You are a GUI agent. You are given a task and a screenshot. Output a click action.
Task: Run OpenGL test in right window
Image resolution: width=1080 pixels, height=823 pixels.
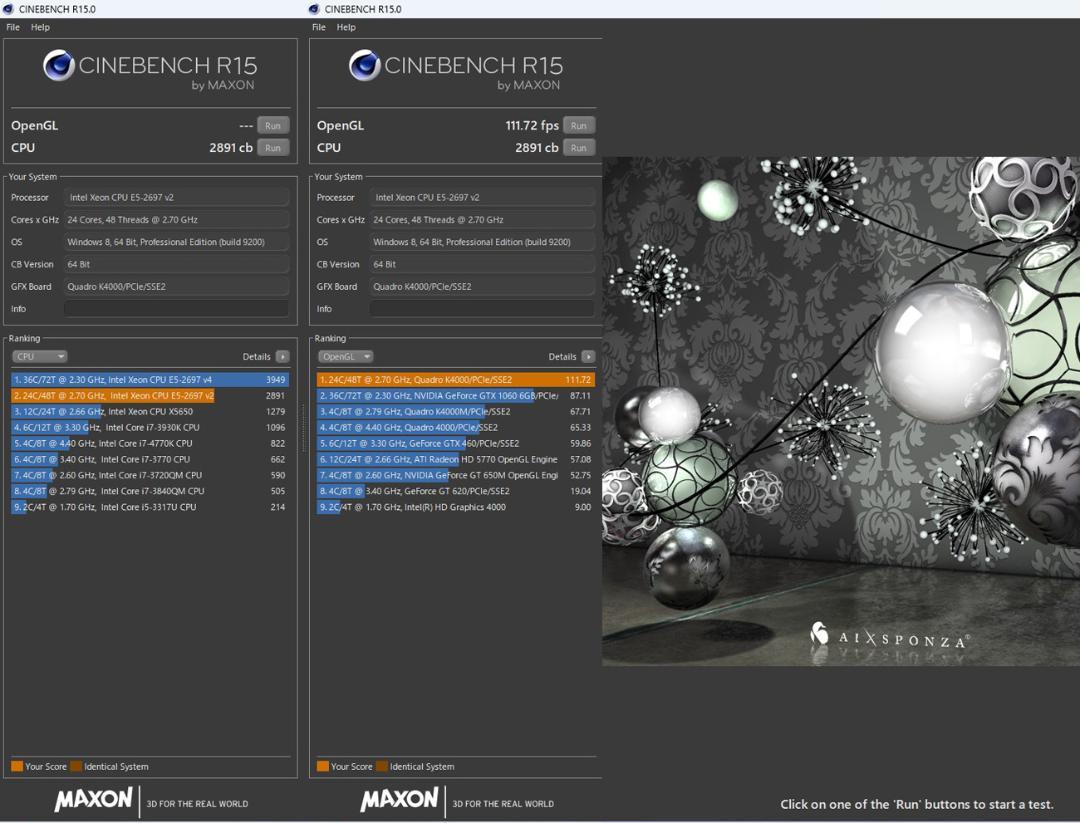click(579, 125)
